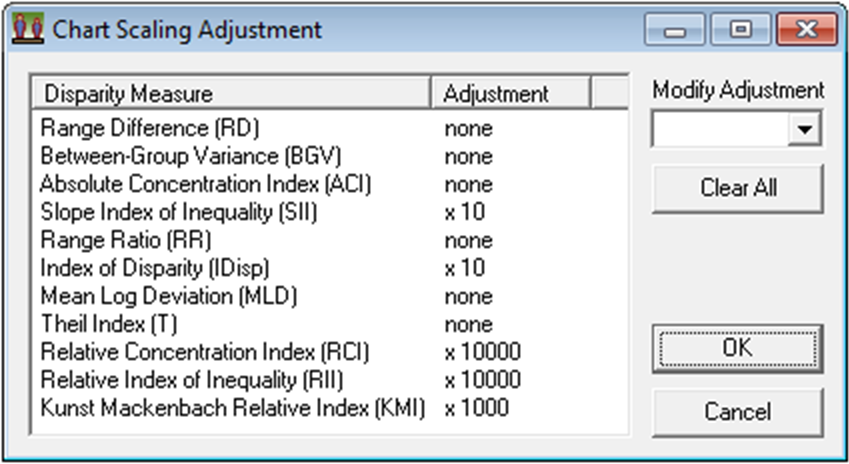Choose Kunst Mackenbach Relative Index (KMI) row
The image size is (849, 464).
(x=232, y=408)
